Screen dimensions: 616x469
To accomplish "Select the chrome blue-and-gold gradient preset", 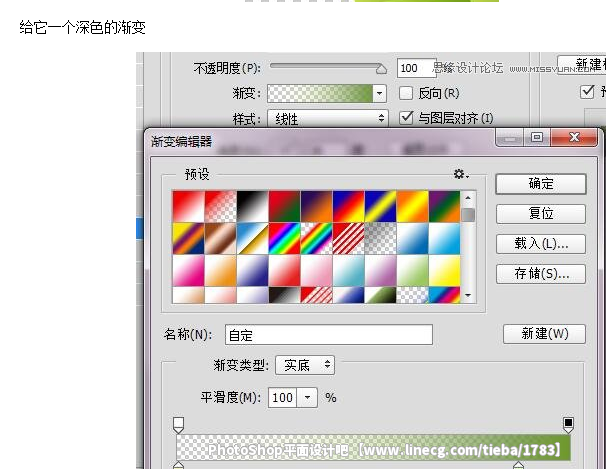I will click(253, 239).
